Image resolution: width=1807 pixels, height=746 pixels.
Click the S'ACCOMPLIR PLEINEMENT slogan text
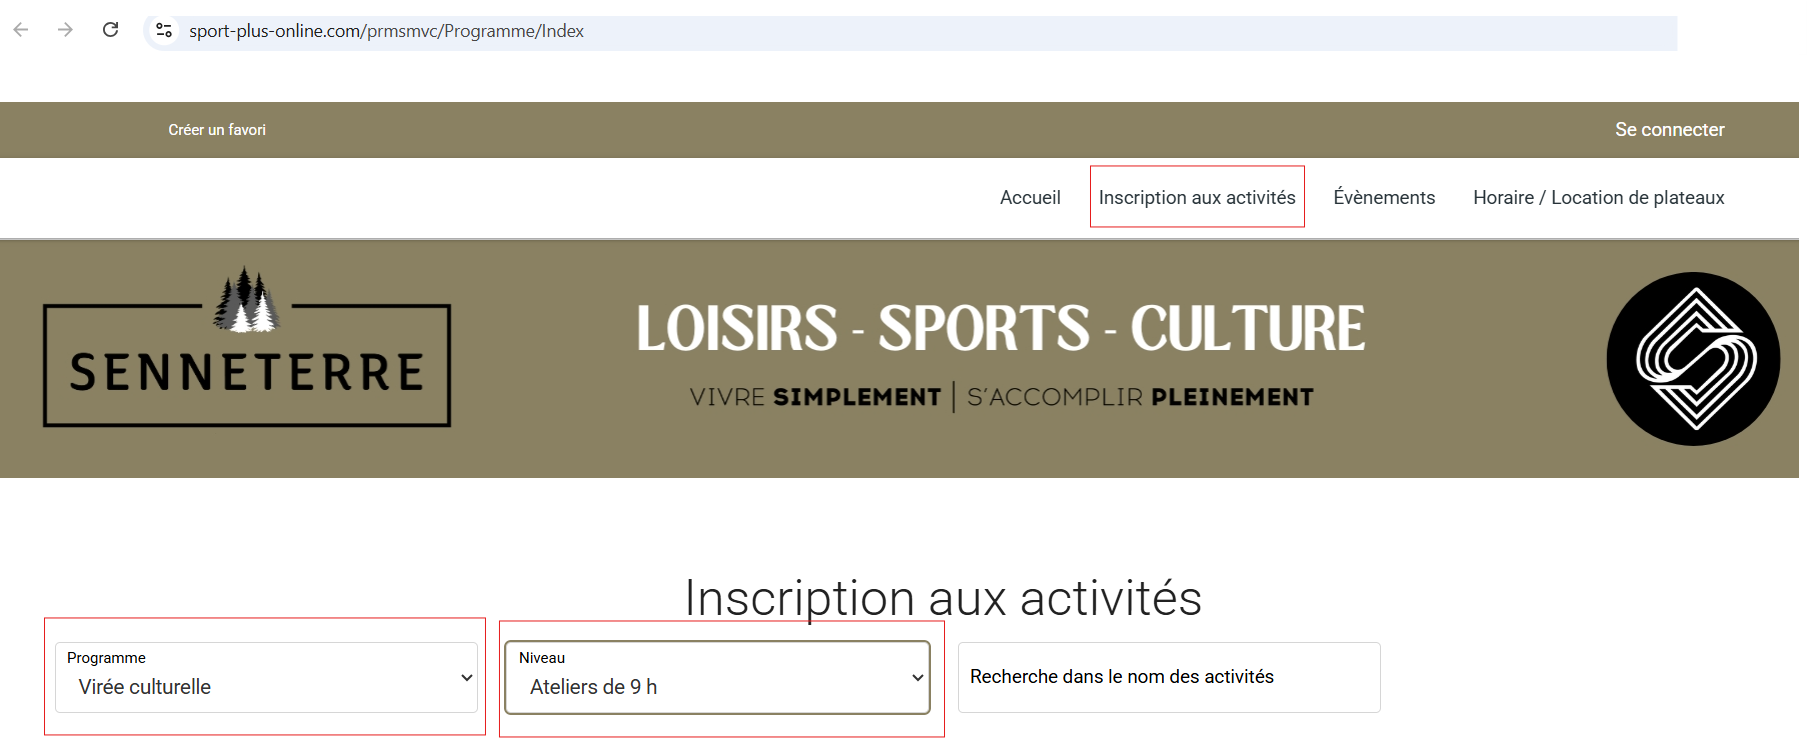1140,397
